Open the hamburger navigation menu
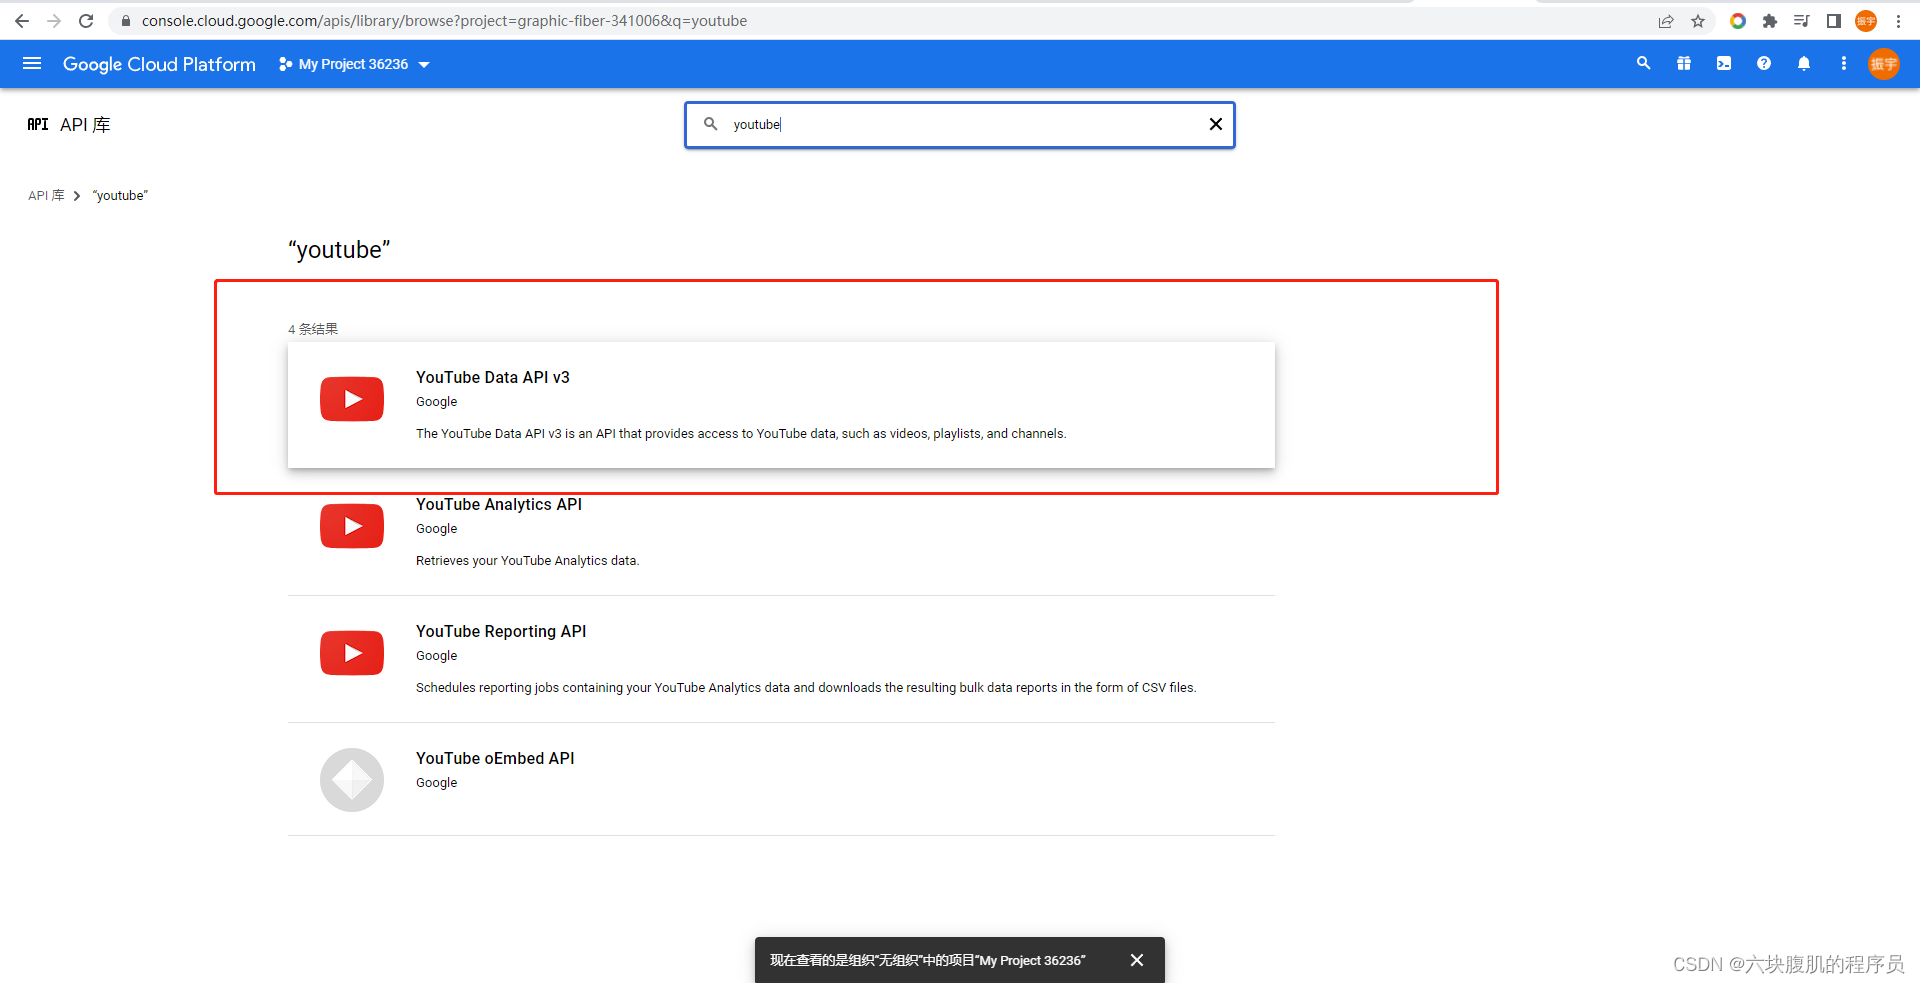This screenshot has width=1920, height=983. coord(32,64)
